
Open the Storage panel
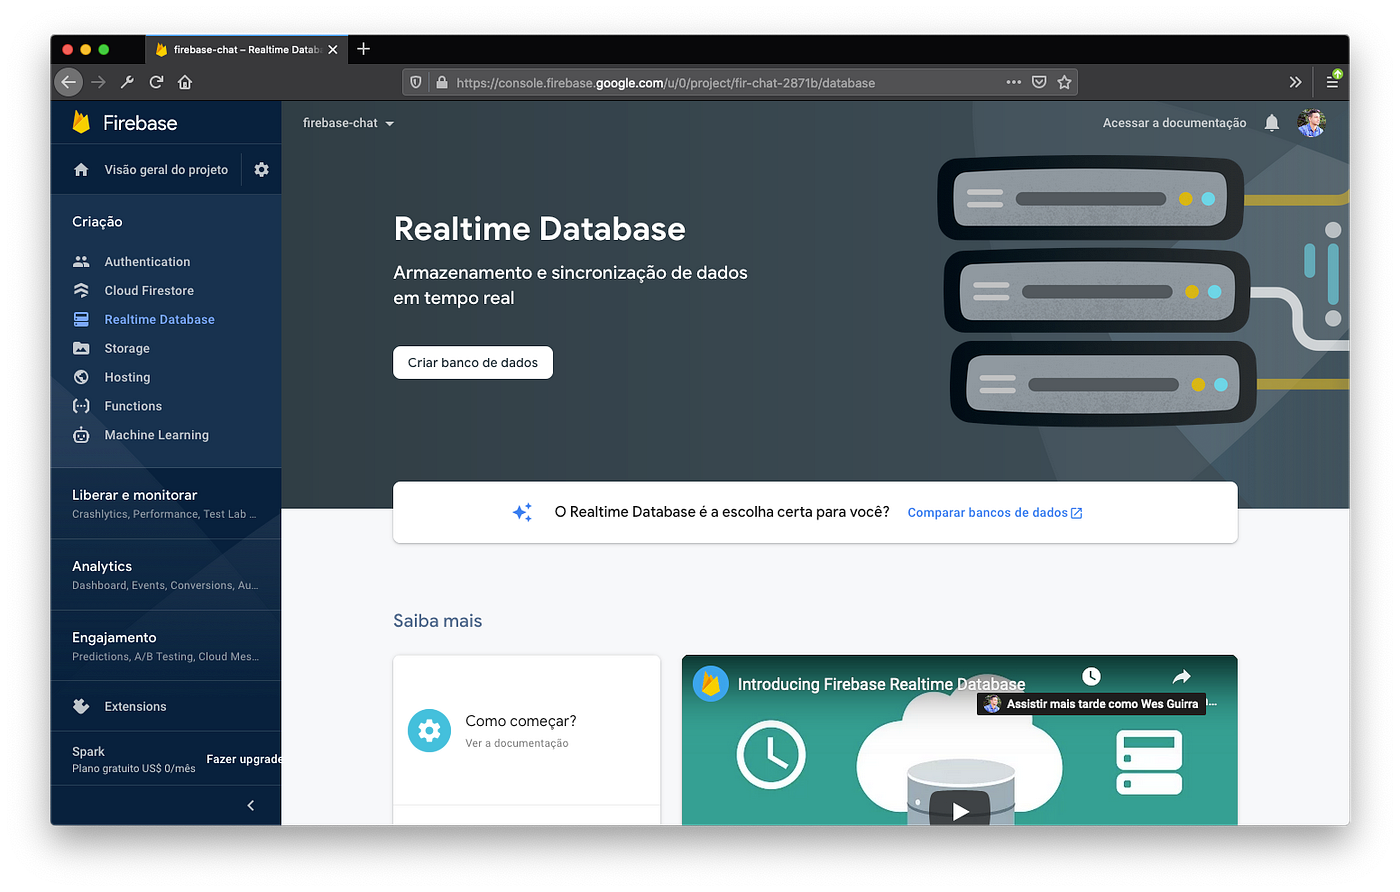point(125,348)
